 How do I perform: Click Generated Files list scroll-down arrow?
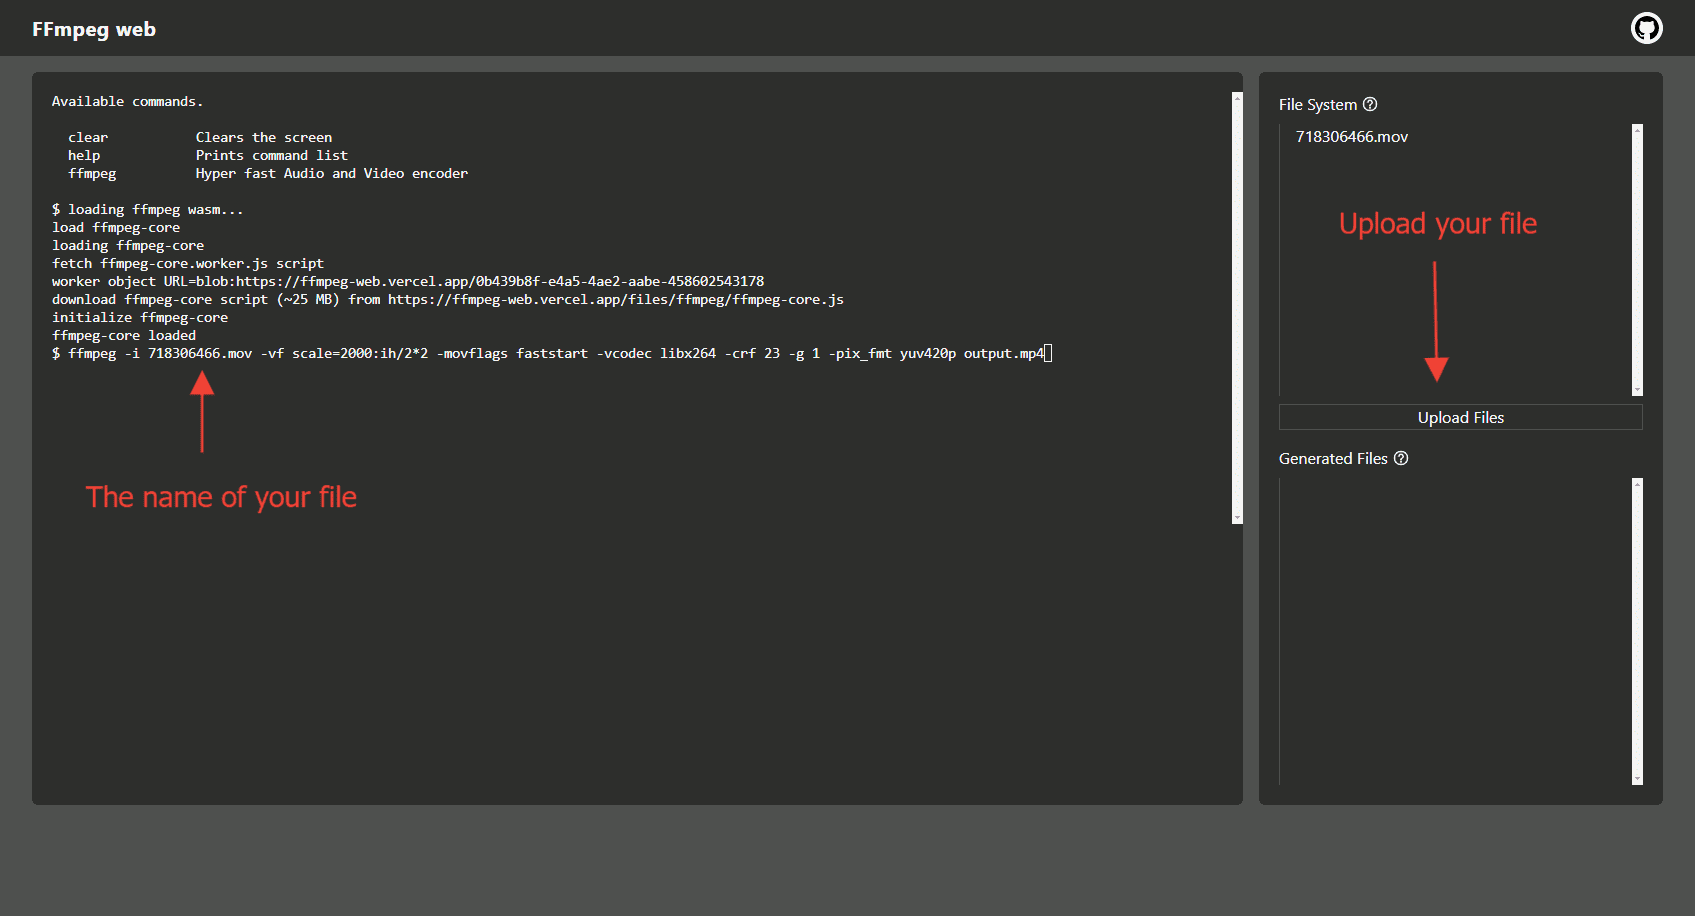1637,778
